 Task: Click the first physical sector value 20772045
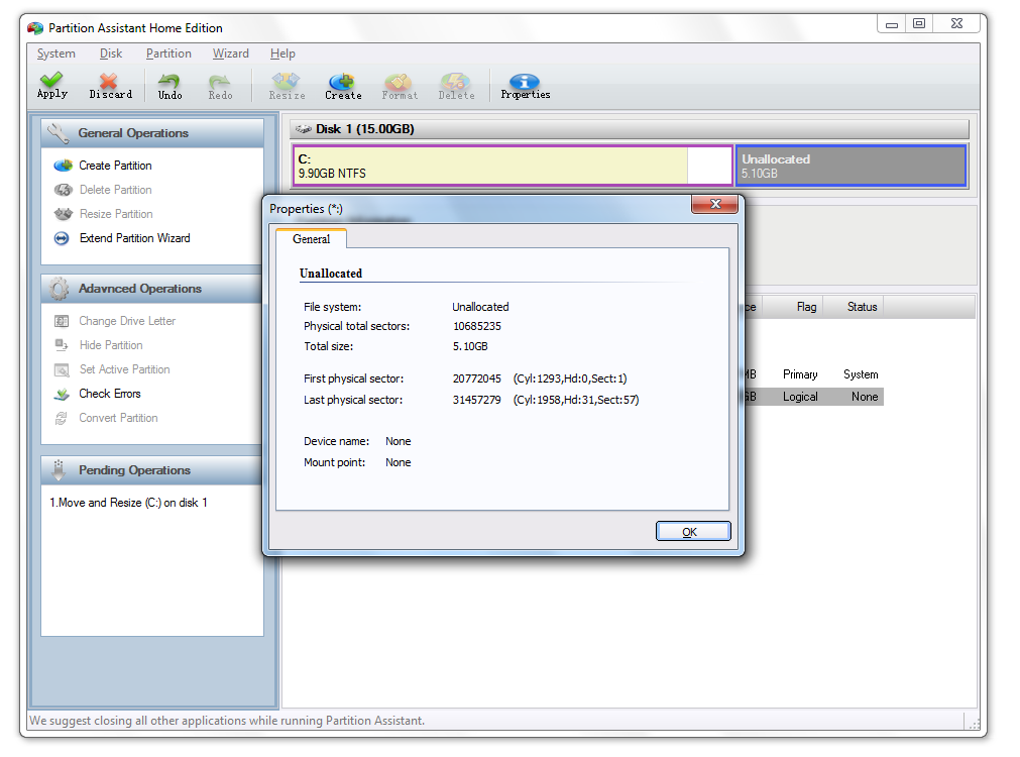tap(477, 378)
